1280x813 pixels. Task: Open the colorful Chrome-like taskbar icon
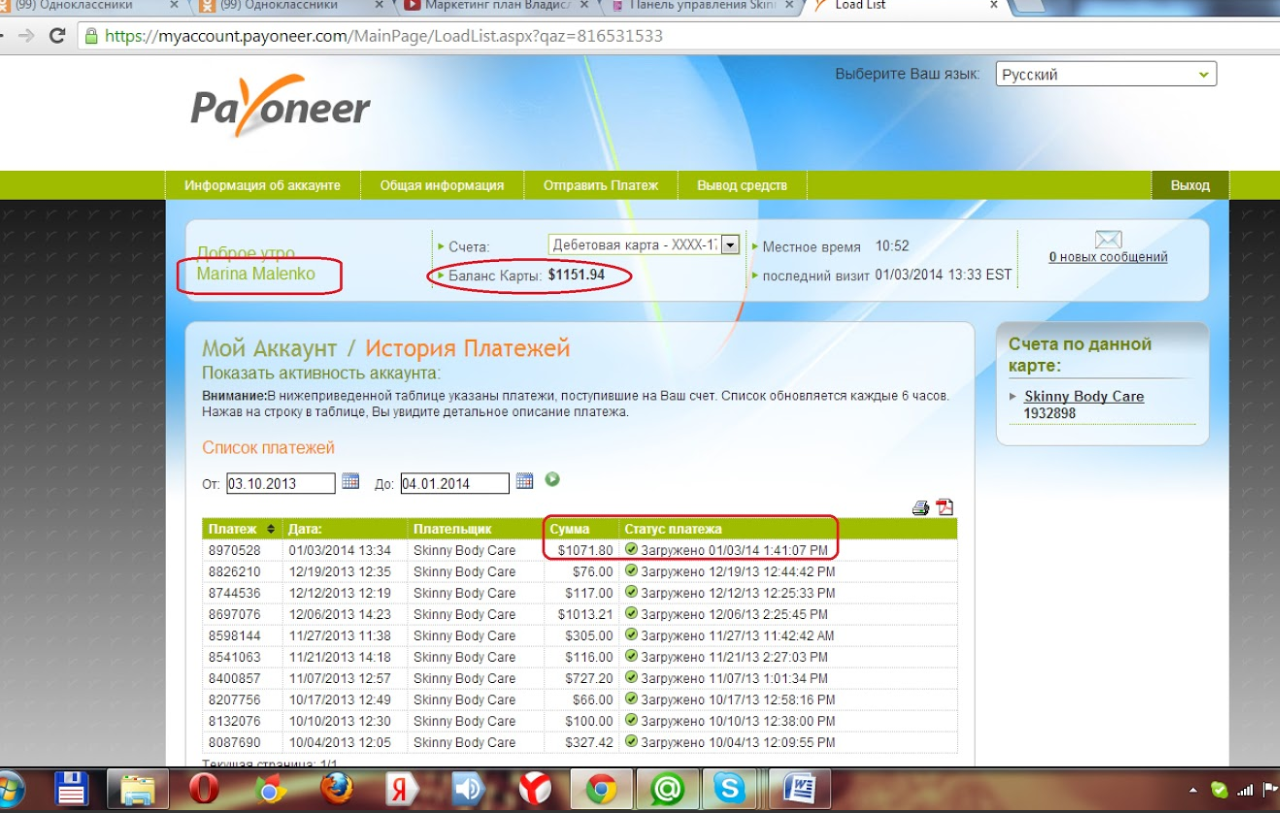pyautogui.click(x=270, y=790)
